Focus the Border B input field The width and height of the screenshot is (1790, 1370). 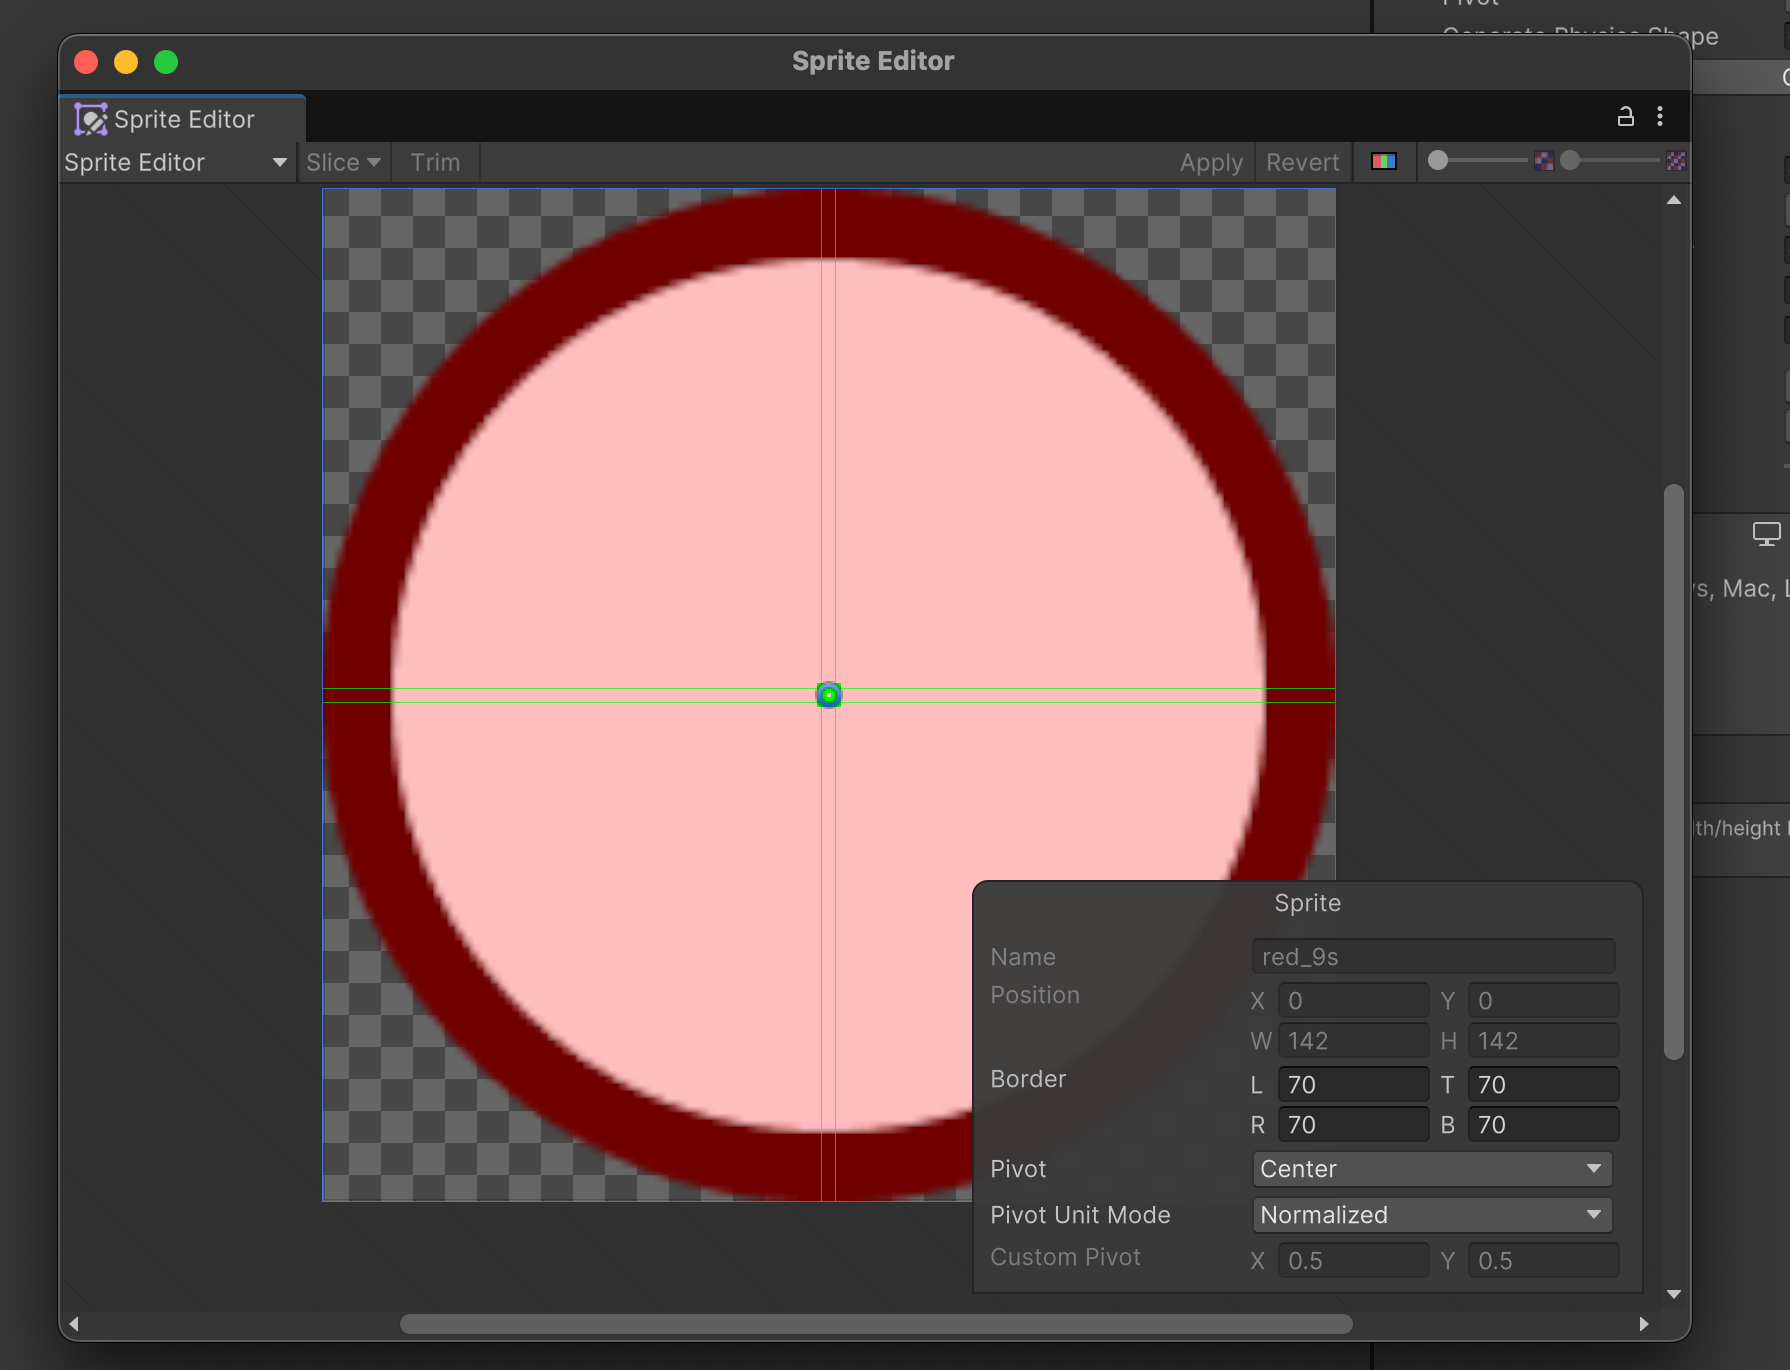pyautogui.click(x=1543, y=1125)
